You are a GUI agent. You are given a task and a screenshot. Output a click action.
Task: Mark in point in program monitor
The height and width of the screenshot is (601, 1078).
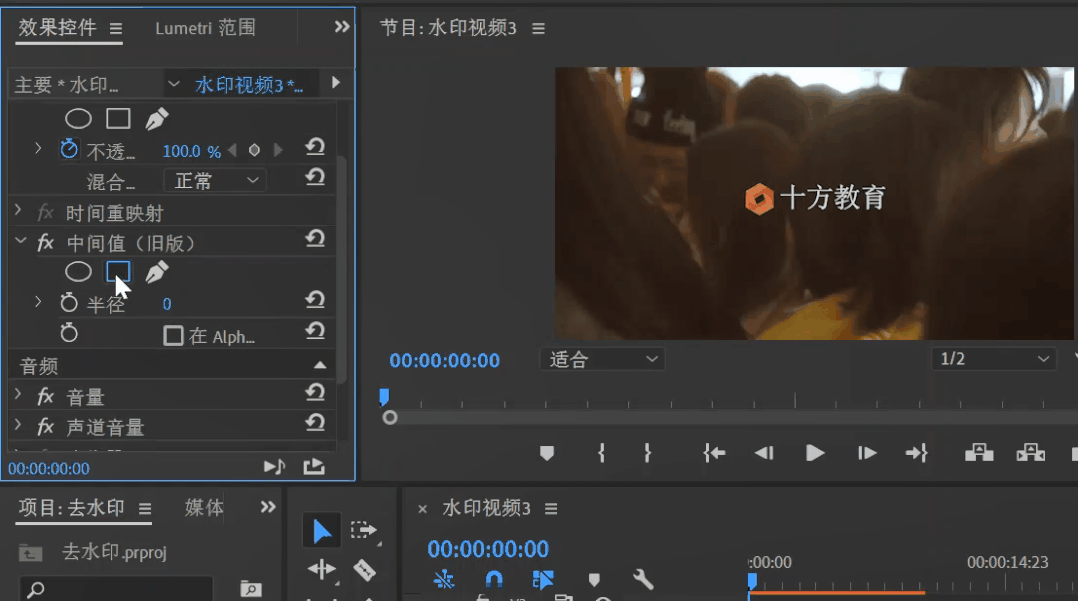coord(601,453)
